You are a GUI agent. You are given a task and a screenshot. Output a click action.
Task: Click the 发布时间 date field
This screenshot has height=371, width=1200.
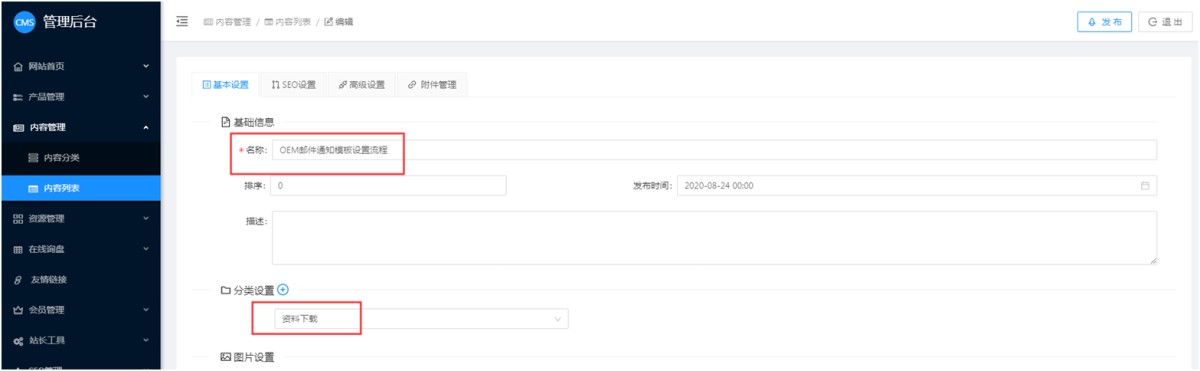[917, 186]
